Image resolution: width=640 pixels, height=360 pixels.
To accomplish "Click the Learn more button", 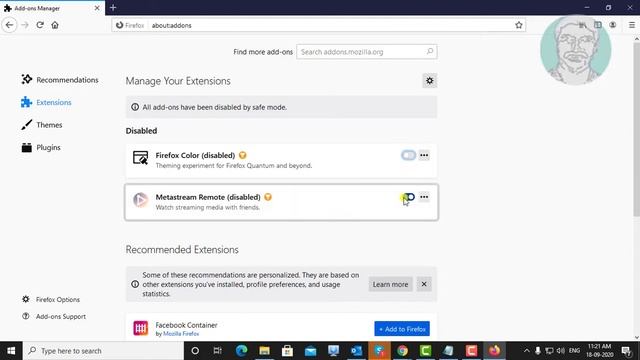I will 390,284.
